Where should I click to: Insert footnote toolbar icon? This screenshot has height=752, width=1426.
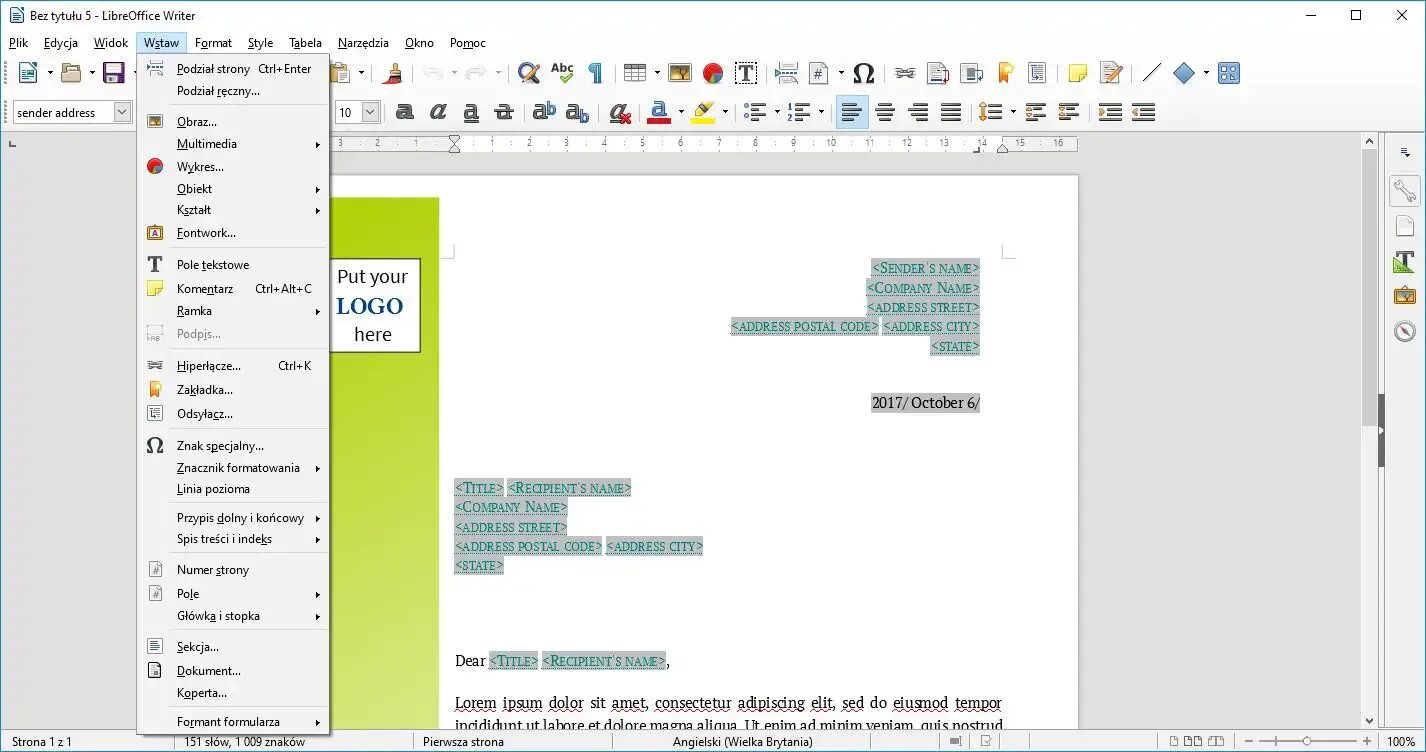(938, 73)
